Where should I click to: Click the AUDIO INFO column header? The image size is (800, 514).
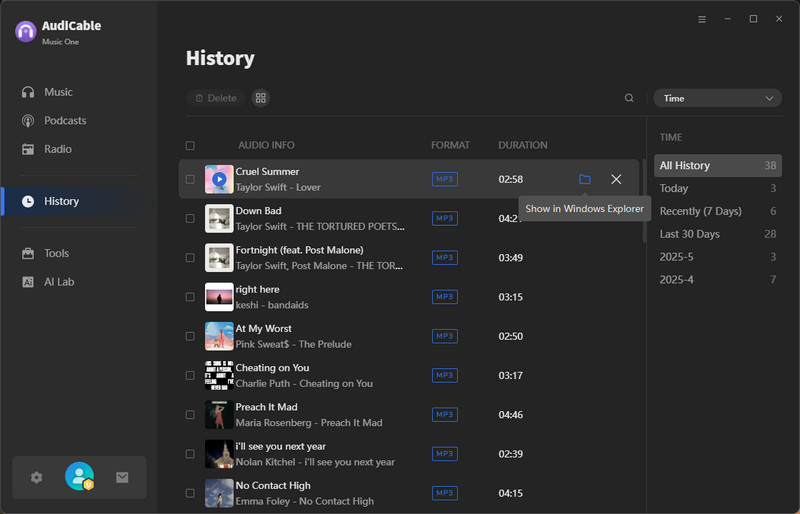tap(266, 145)
